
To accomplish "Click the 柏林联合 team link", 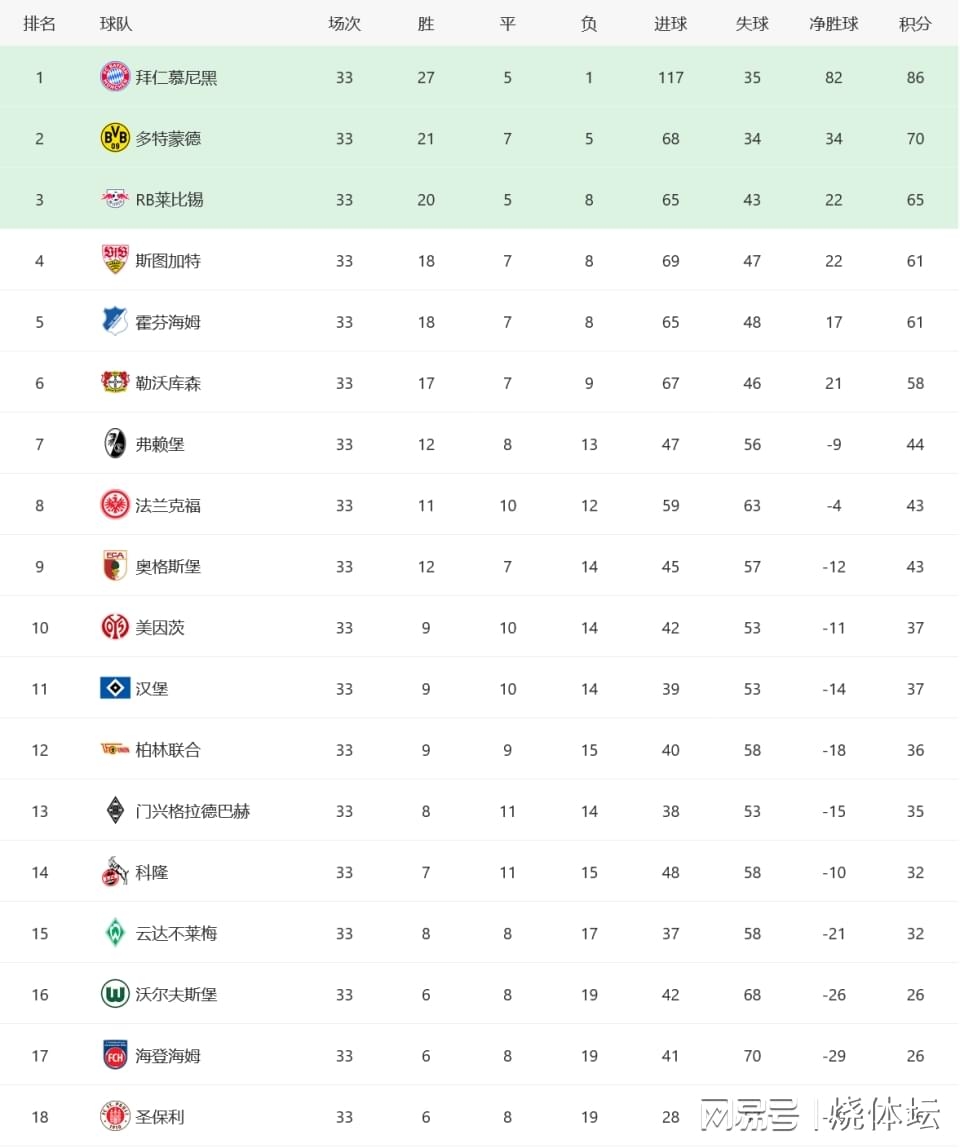I will 168,750.
